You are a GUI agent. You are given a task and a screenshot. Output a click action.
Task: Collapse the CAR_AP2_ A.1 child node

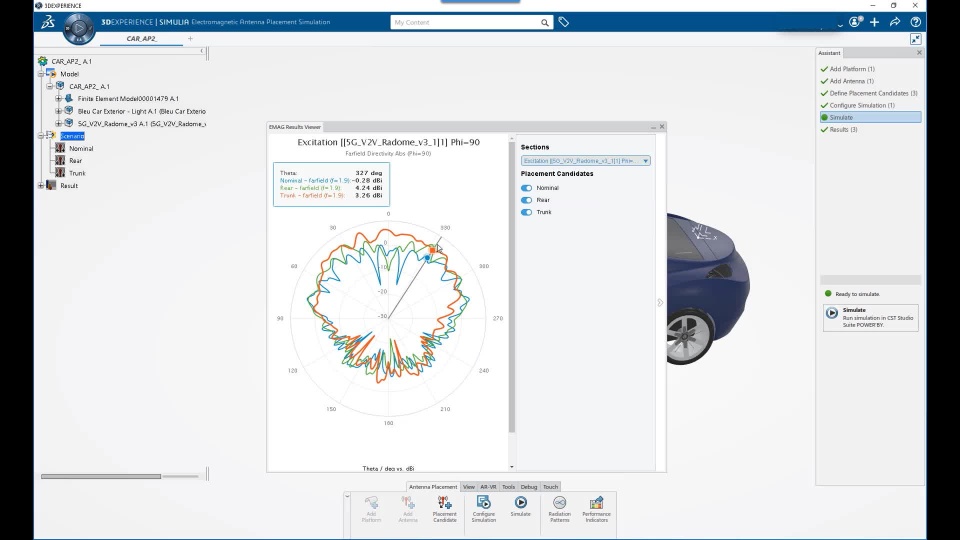(50, 86)
